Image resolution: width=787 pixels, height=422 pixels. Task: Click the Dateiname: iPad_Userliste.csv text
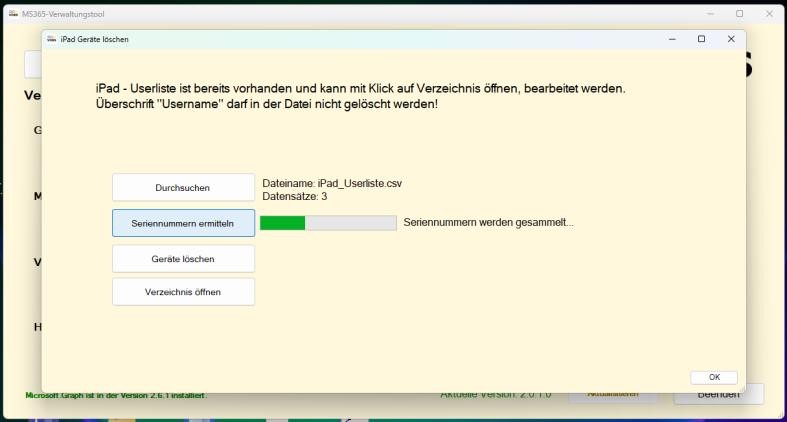(332, 184)
